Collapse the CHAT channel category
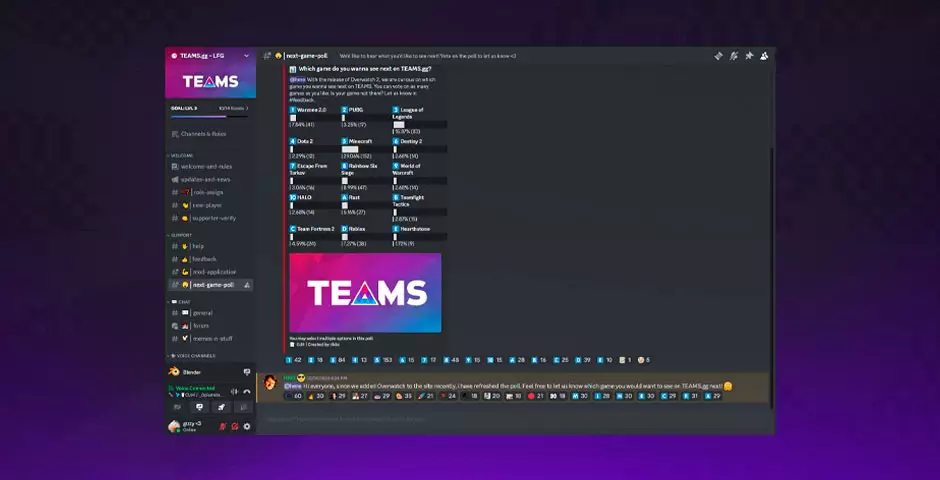 tap(180, 301)
